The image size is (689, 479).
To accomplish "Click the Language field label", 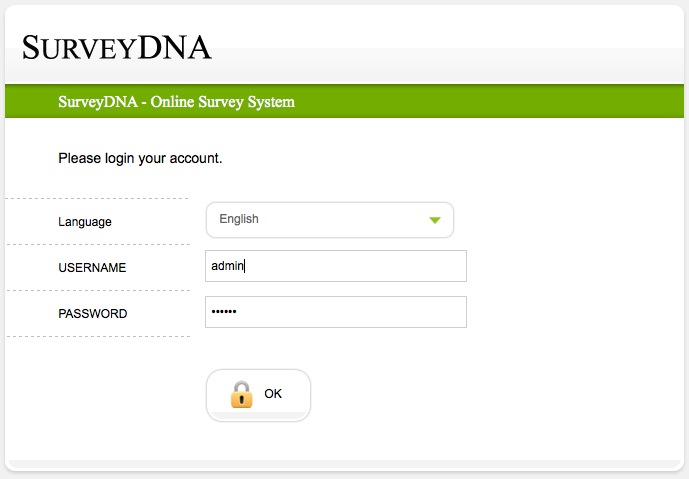I will pos(85,222).
